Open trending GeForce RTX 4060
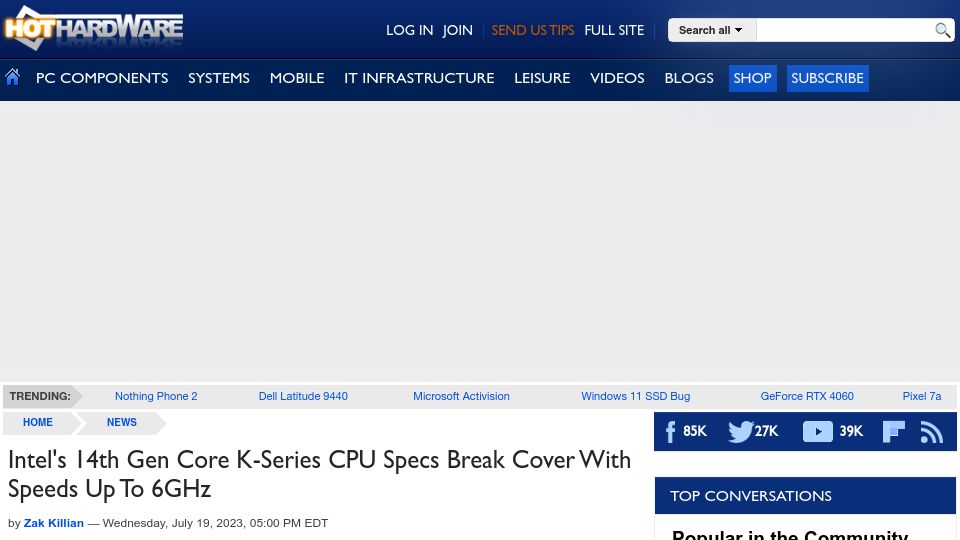960x540 pixels. (x=807, y=396)
